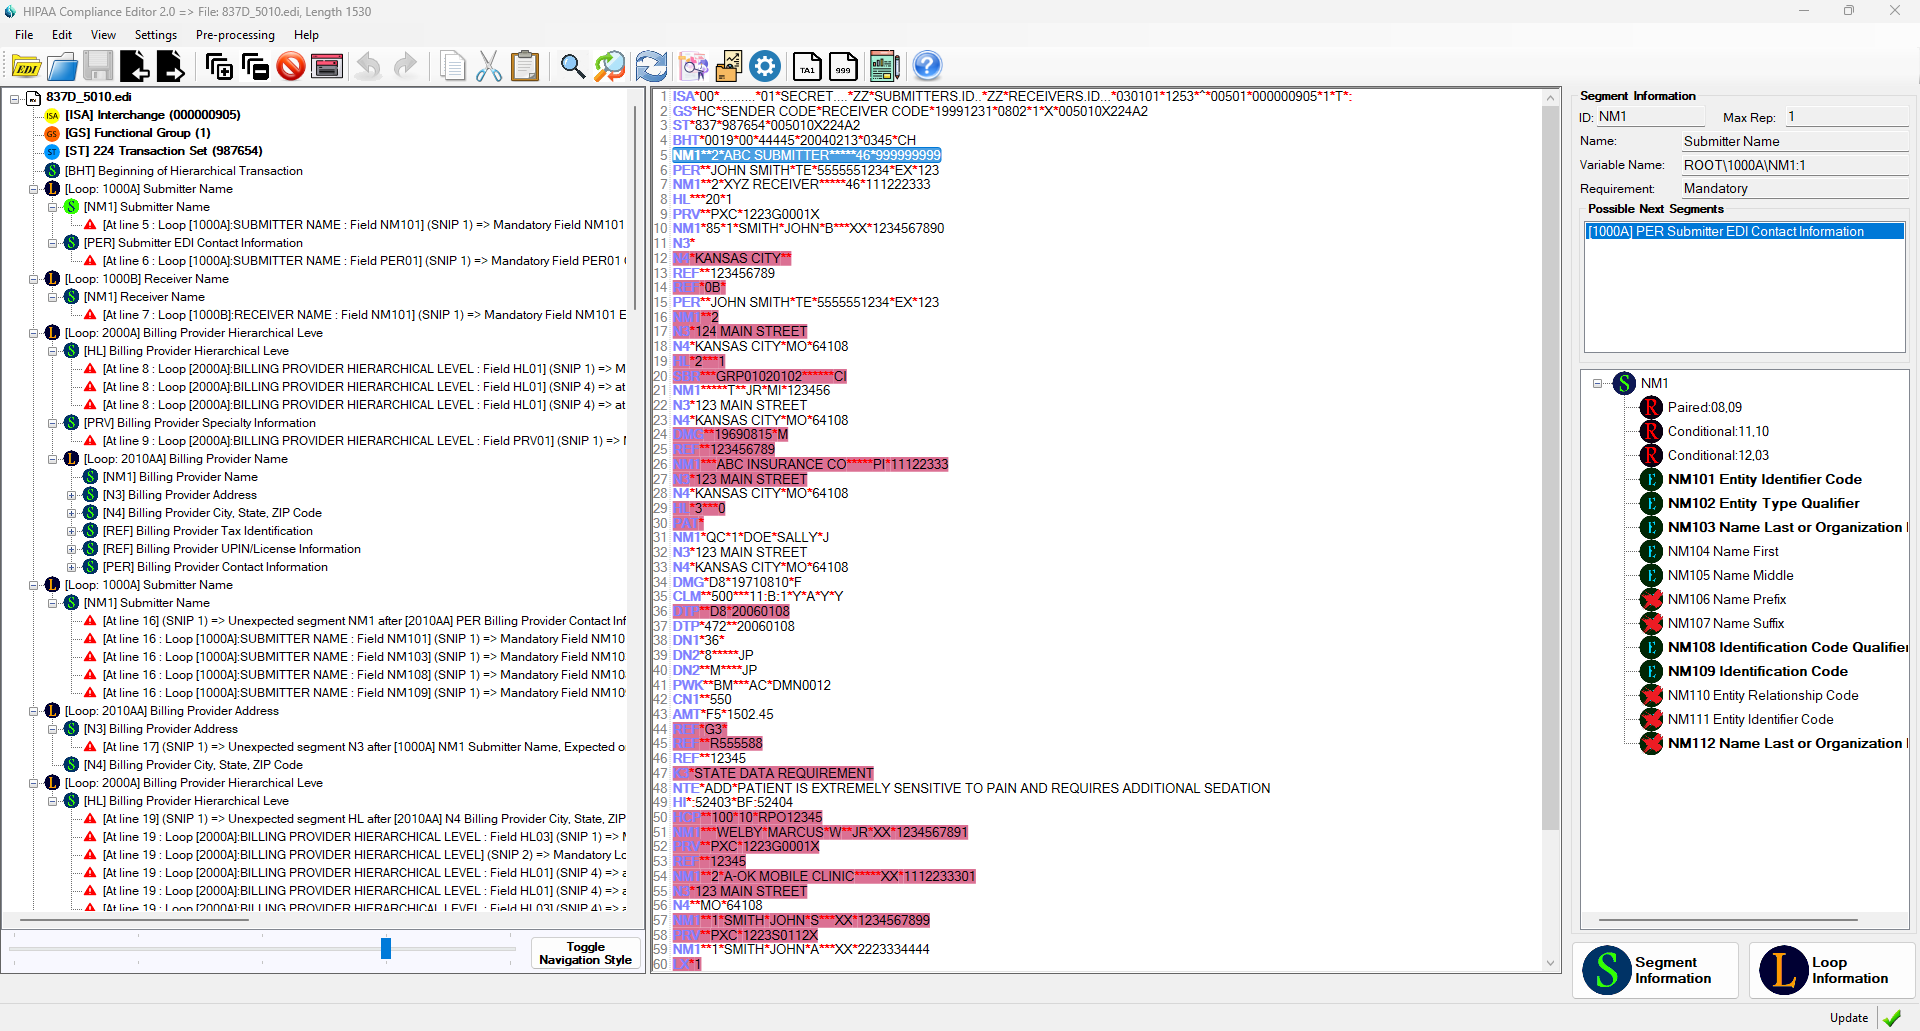Click the scissors cut icon
Viewport: 1920px width, 1031px height.
click(x=489, y=67)
